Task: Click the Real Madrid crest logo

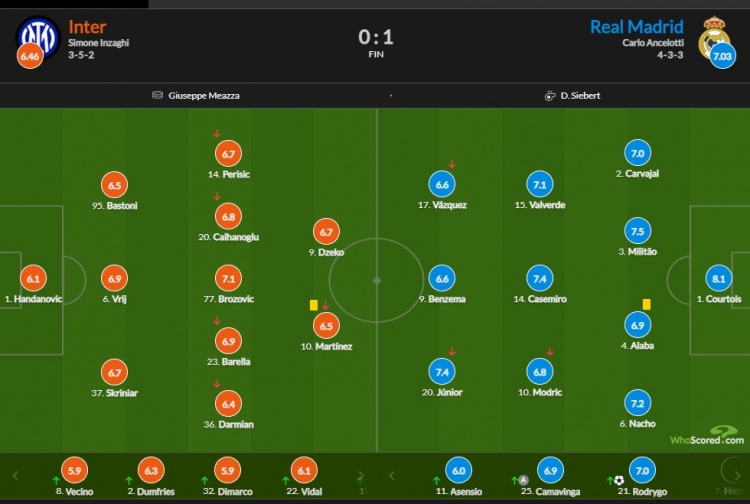Action: [714, 38]
